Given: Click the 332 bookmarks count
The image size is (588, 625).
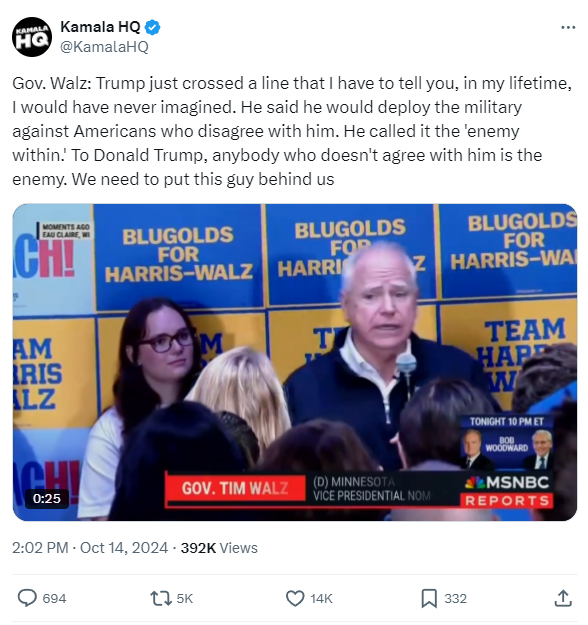Looking at the screenshot, I should pos(455,598).
